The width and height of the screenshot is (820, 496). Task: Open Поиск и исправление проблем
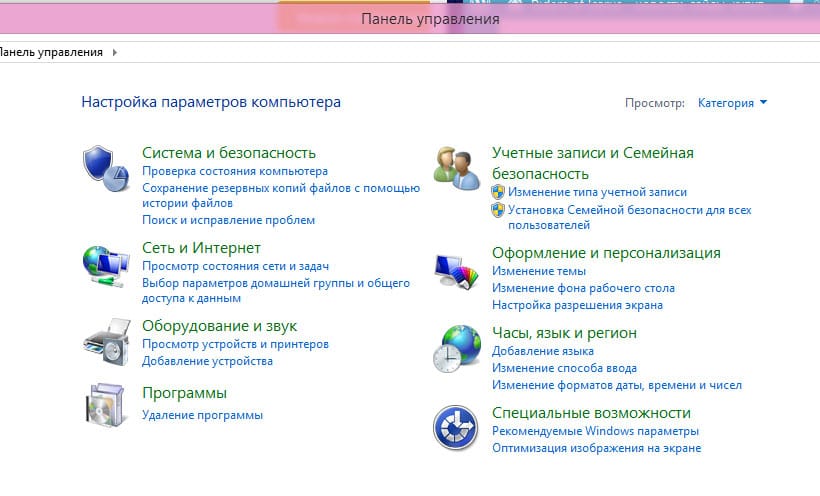pos(228,220)
